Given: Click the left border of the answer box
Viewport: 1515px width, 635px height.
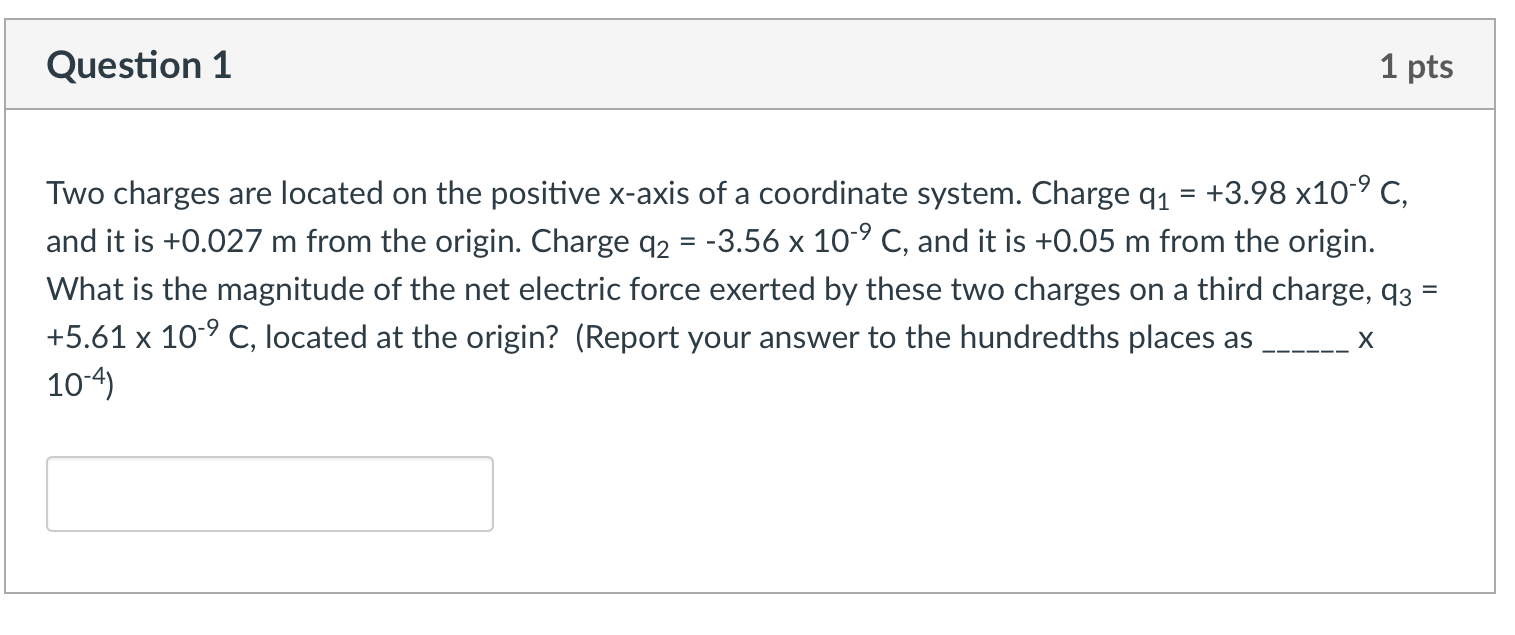Looking at the screenshot, I should click(x=46, y=493).
